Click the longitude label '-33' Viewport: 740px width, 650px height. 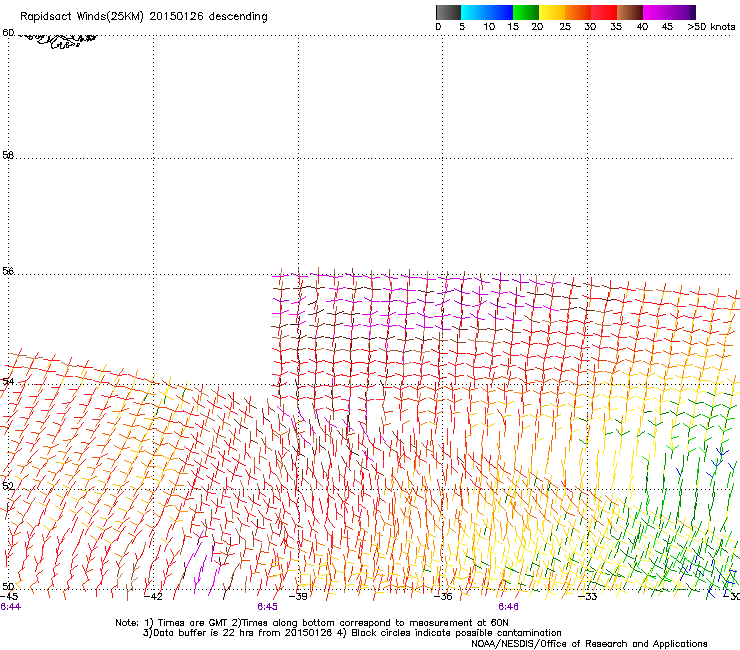[587, 597]
